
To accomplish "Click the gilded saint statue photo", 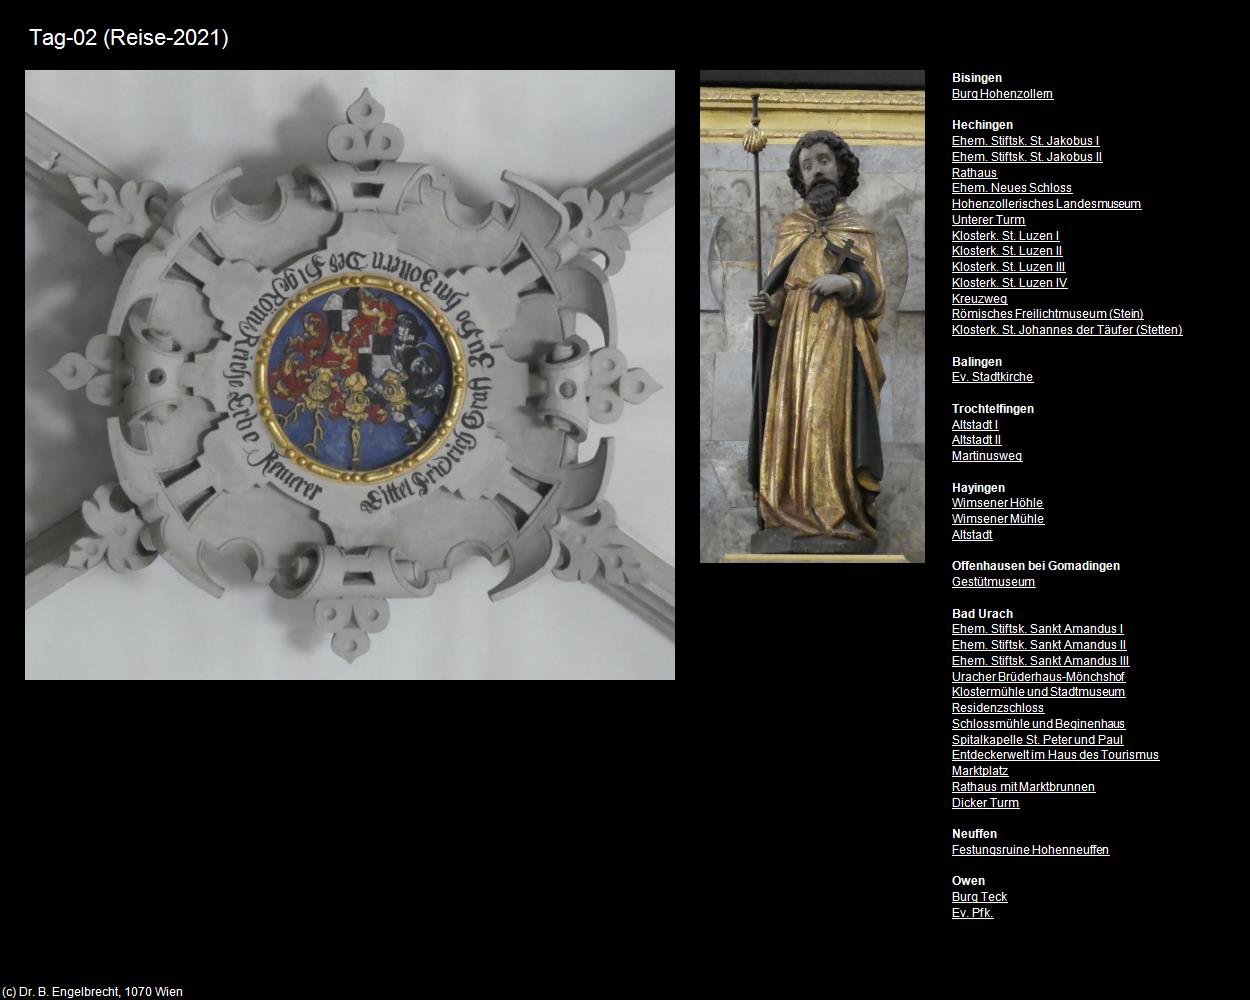I will tap(812, 316).
